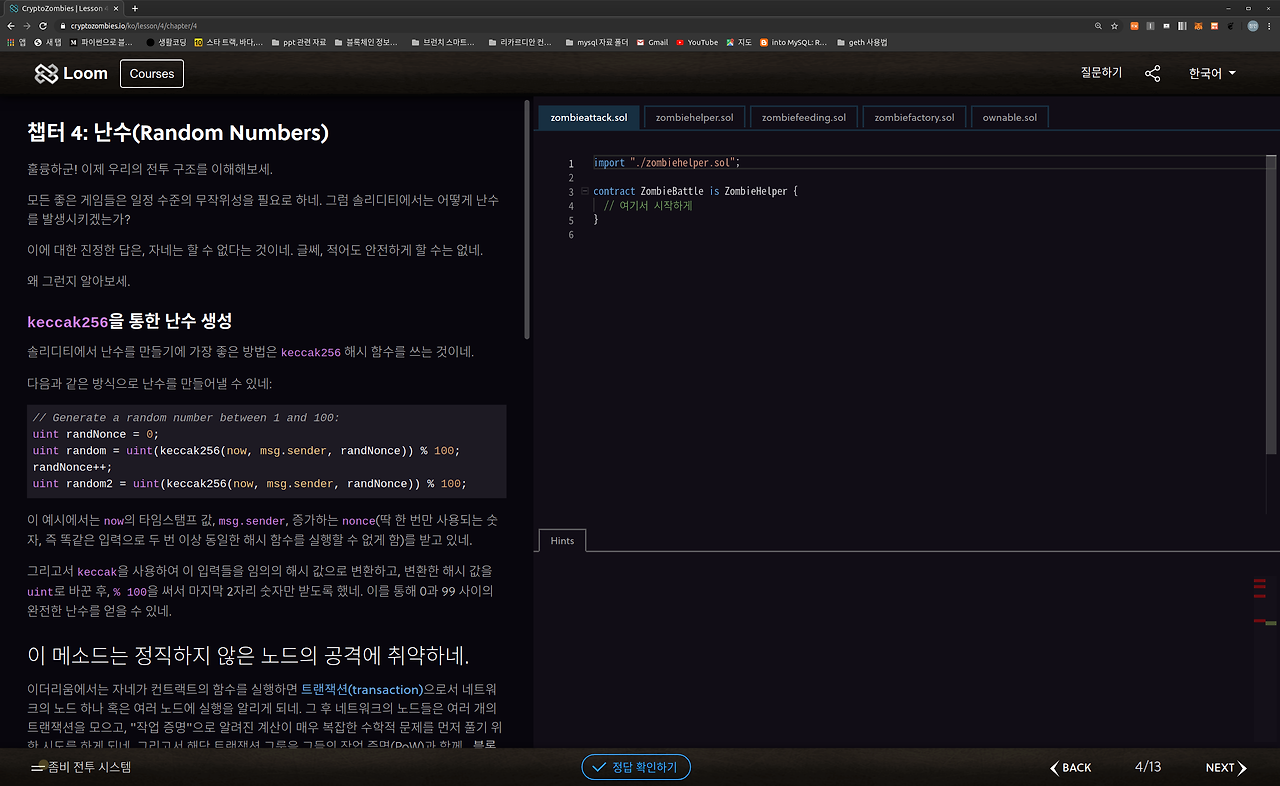
Task: Click the 정답 확인하기 check answer button
Action: coord(636,767)
